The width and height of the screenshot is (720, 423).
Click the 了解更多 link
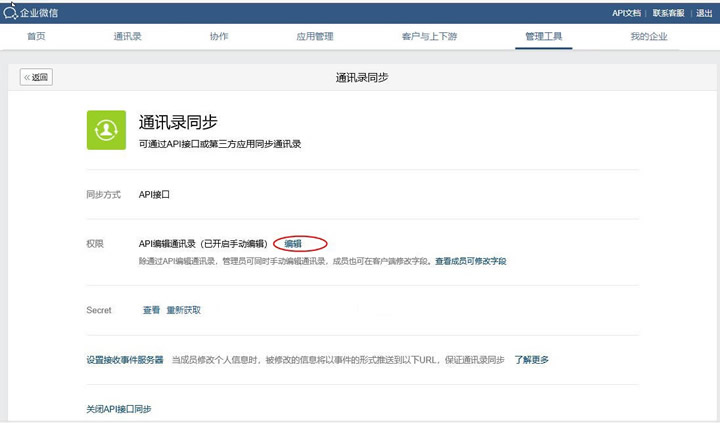click(x=532, y=360)
